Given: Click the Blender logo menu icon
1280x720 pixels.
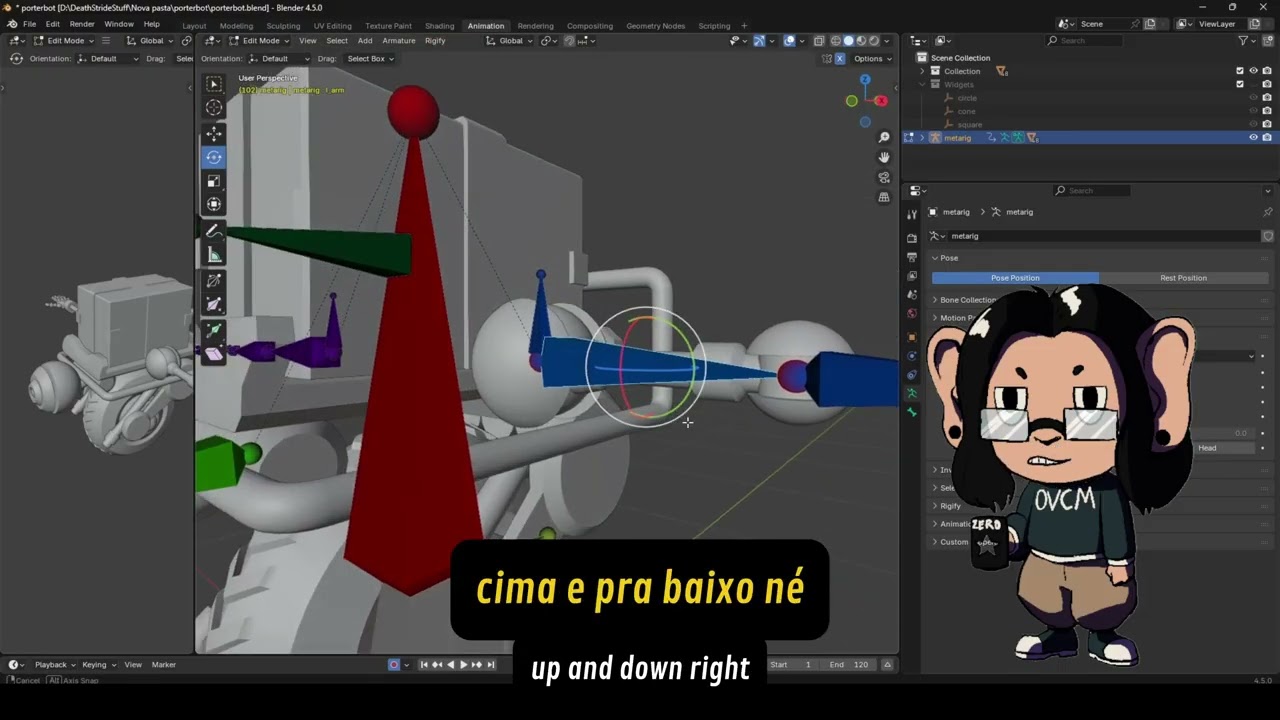Looking at the screenshot, I should click(x=11, y=24).
